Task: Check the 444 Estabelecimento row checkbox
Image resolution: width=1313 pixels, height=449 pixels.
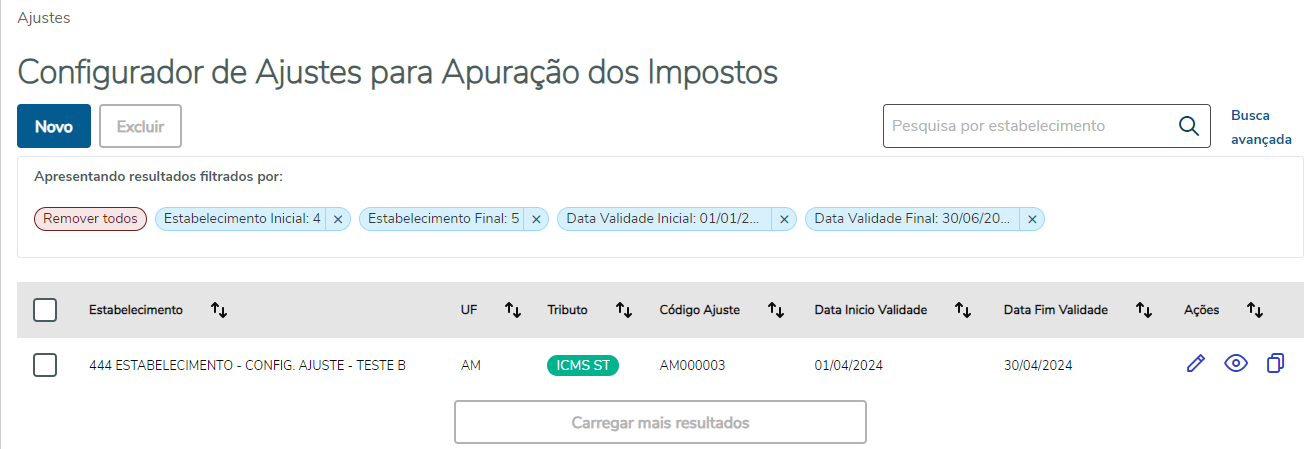Action: [x=45, y=365]
